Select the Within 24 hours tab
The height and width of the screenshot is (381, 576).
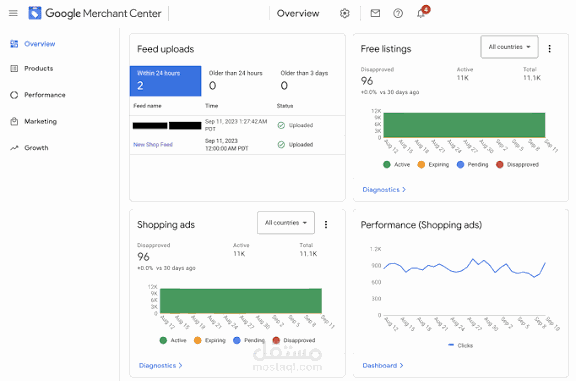tap(165, 81)
